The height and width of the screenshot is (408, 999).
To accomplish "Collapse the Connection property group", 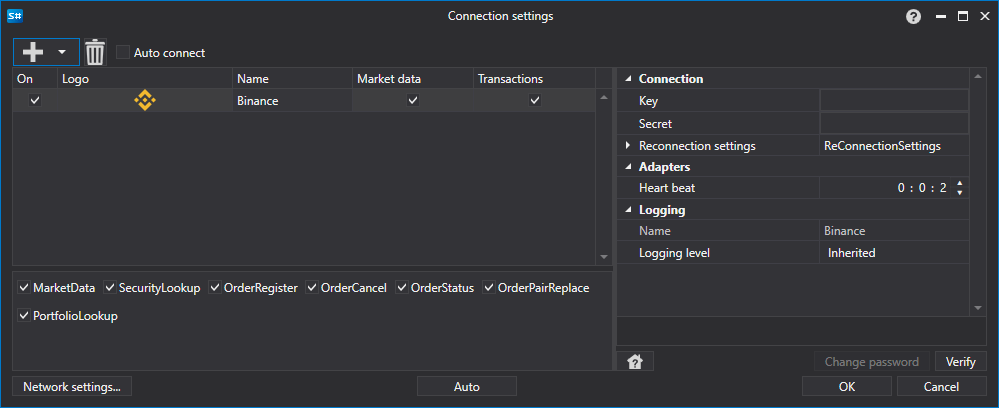I will tap(629, 79).
